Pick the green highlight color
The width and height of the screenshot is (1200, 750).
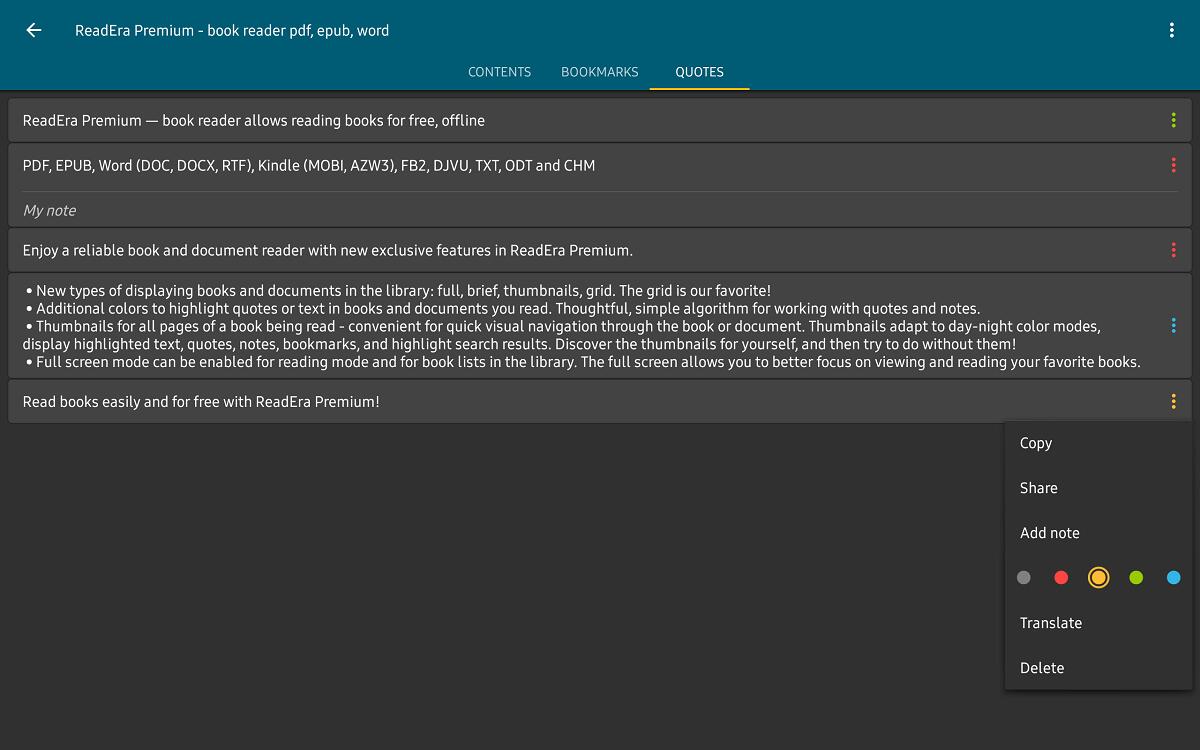click(x=1136, y=577)
